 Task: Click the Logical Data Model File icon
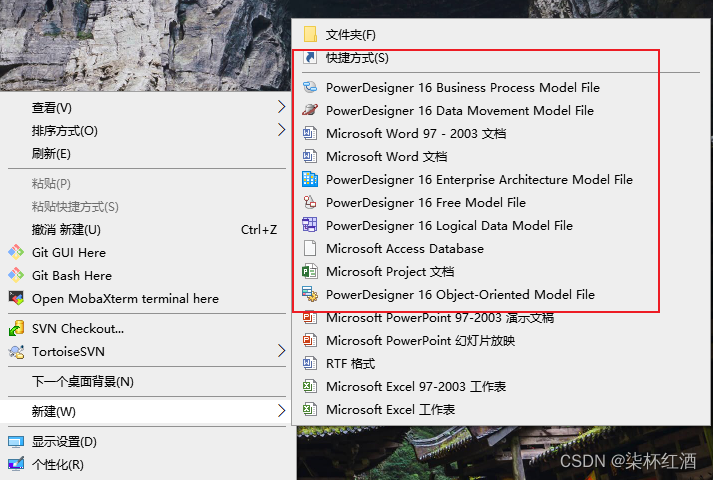[310, 225]
